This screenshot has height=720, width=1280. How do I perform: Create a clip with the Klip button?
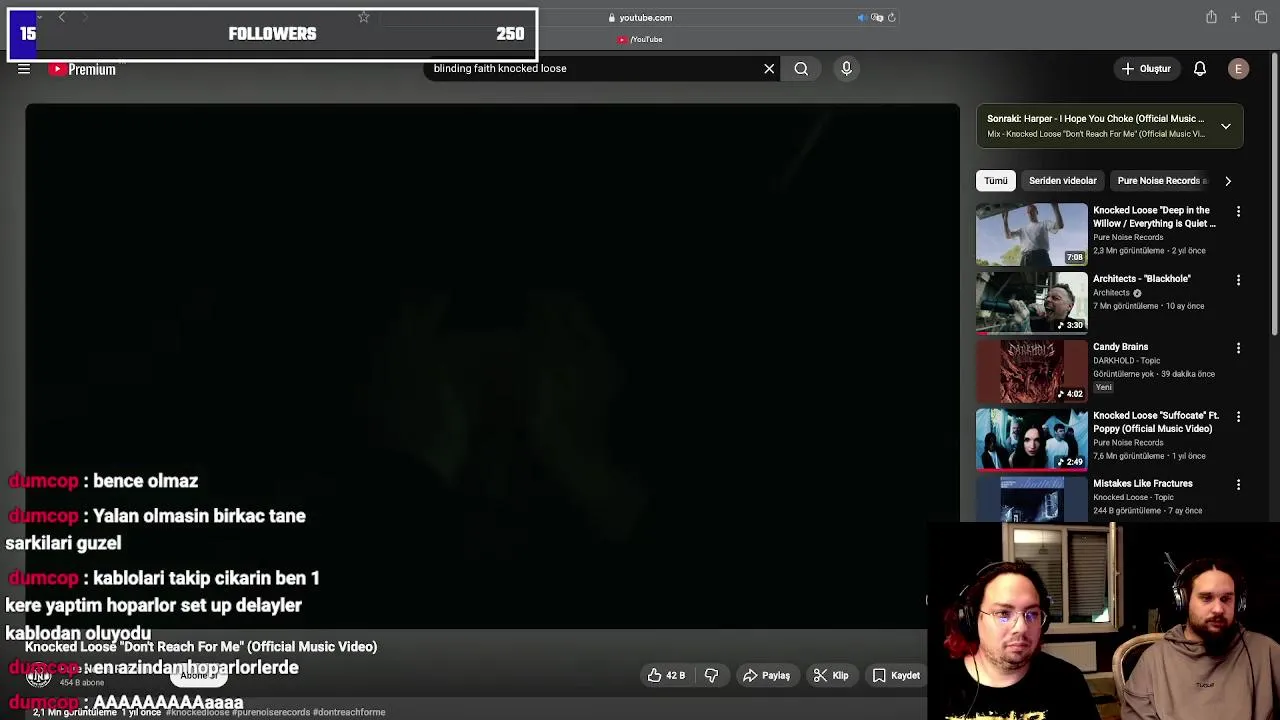[x=831, y=676]
